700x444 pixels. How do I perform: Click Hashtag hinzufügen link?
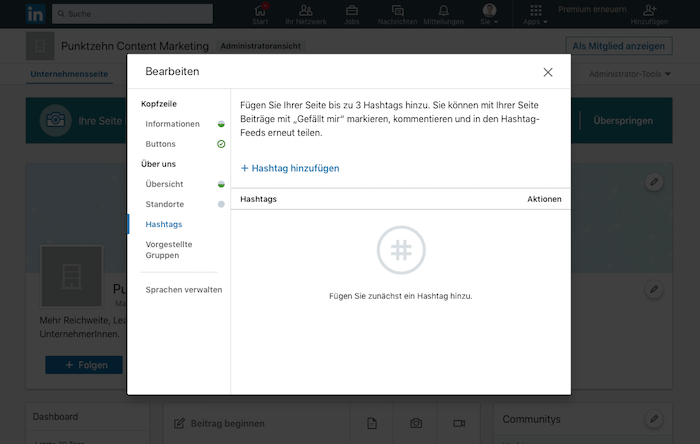pyautogui.click(x=290, y=168)
